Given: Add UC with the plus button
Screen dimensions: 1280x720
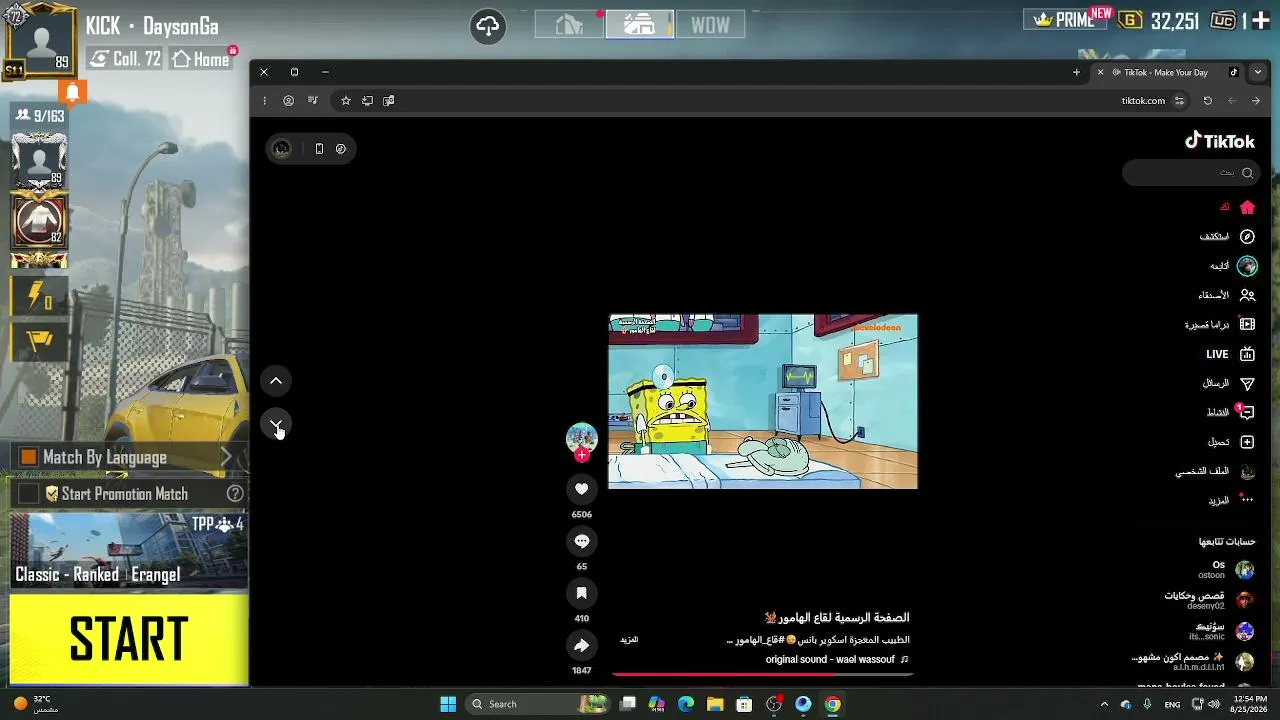Looking at the screenshot, I should pos(1260,20).
